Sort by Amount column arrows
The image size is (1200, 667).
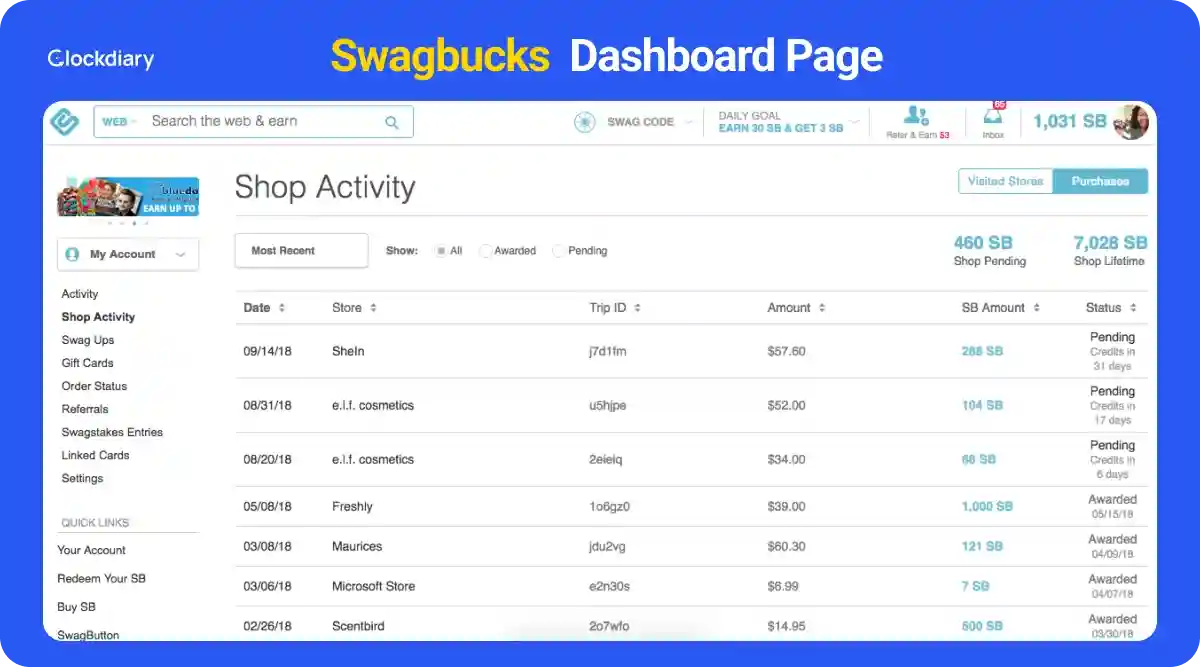click(822, 308)
